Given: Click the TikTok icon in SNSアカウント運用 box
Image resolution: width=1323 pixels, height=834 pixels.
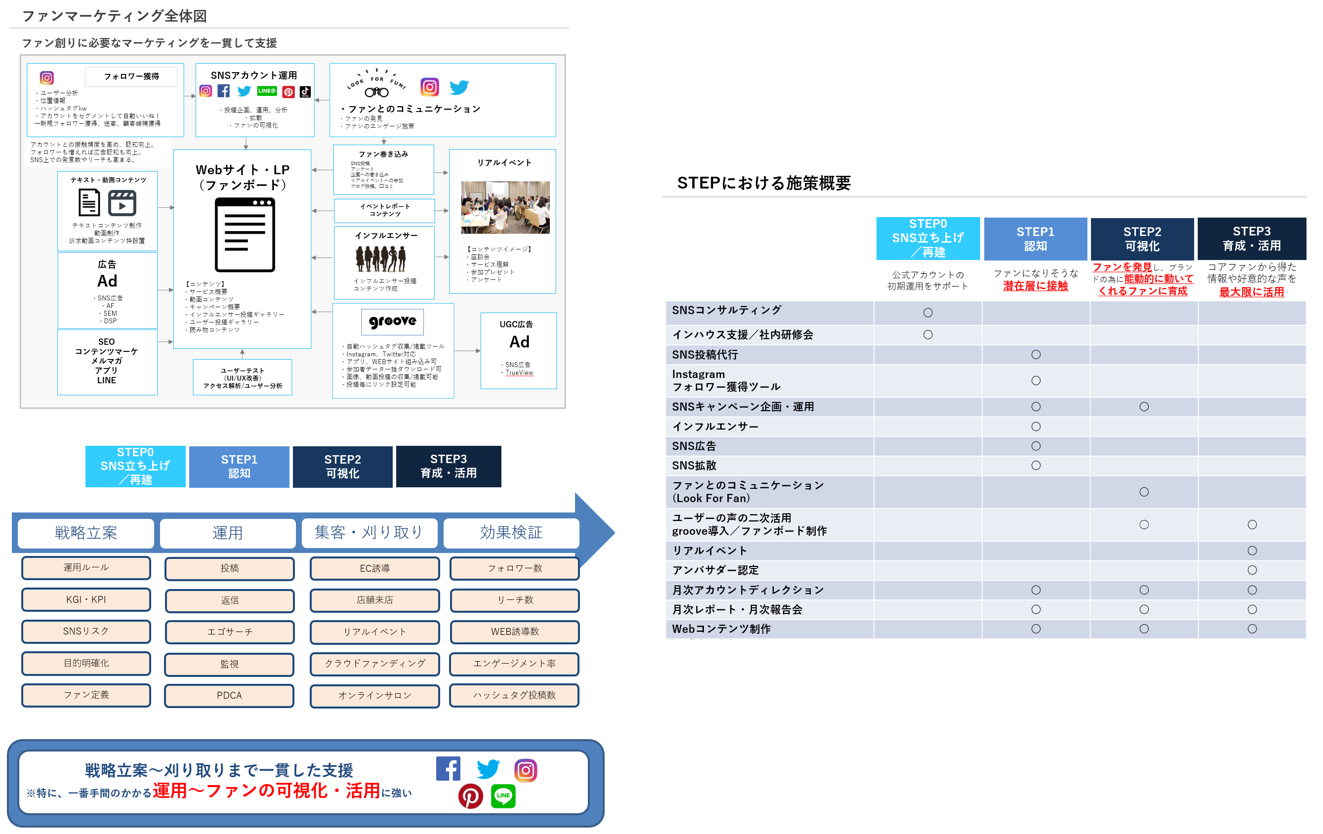Looking at the screenshot, I should pos(305,92).
